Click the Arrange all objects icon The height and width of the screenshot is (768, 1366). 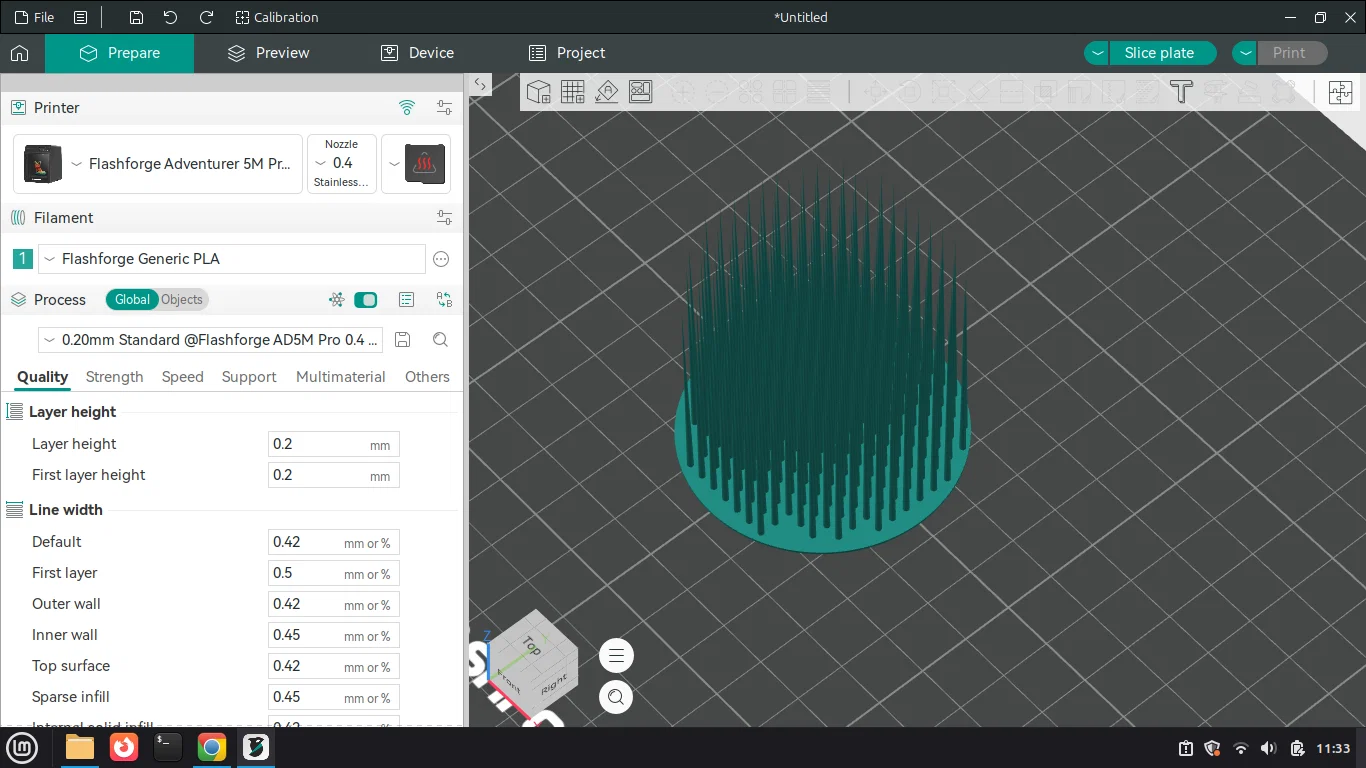pyautogui.click(x=641, y=92)
